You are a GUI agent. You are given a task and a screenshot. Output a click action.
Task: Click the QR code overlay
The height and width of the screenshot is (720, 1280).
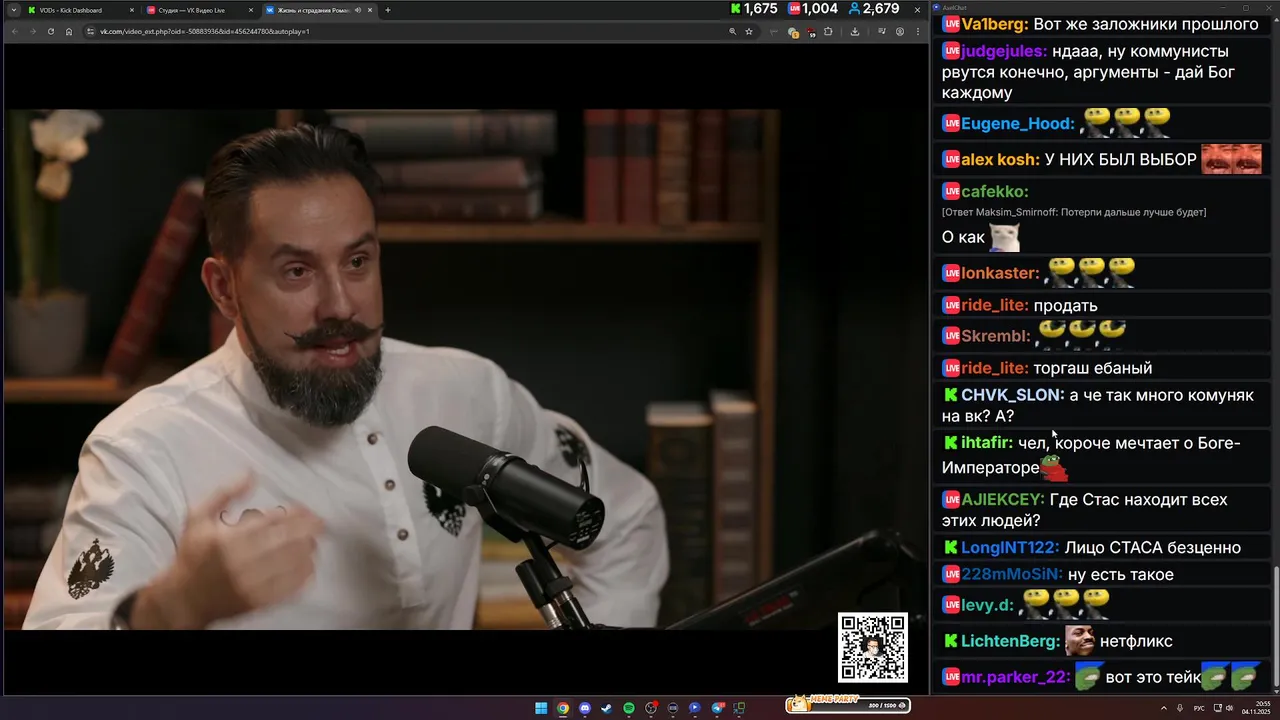pyautogui.click(x=873, y=647)
